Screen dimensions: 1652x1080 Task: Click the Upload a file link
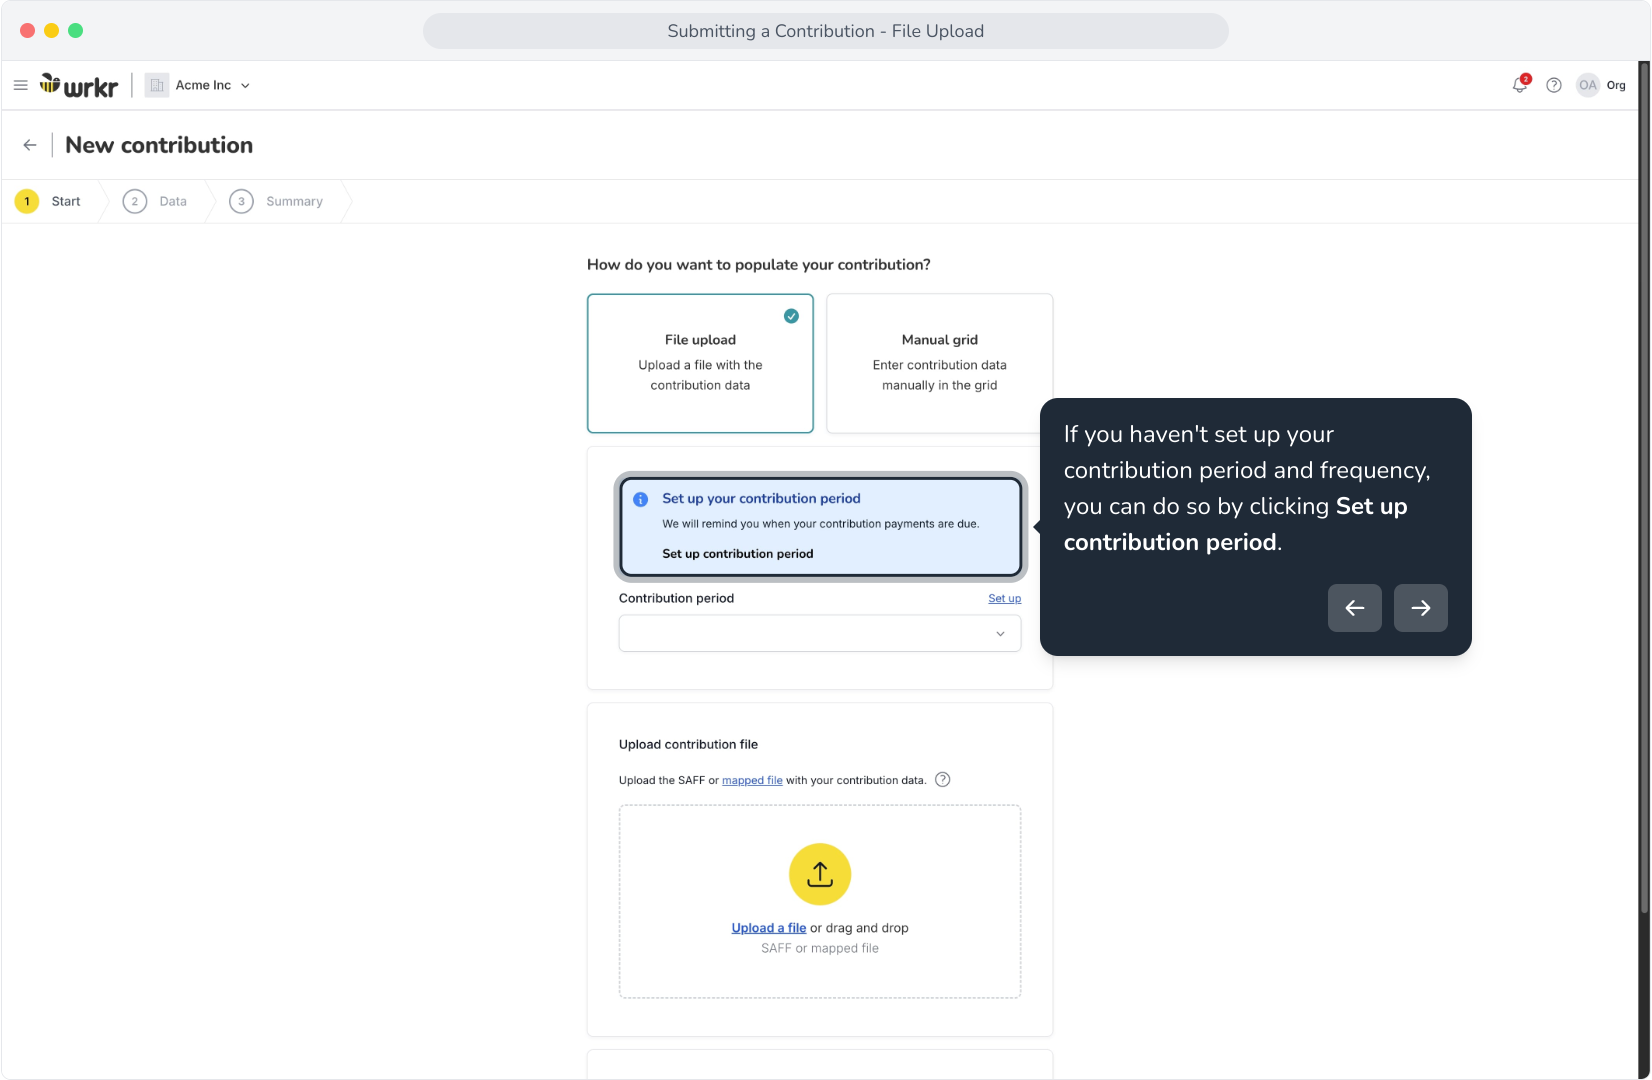click(x=769, y=928)
